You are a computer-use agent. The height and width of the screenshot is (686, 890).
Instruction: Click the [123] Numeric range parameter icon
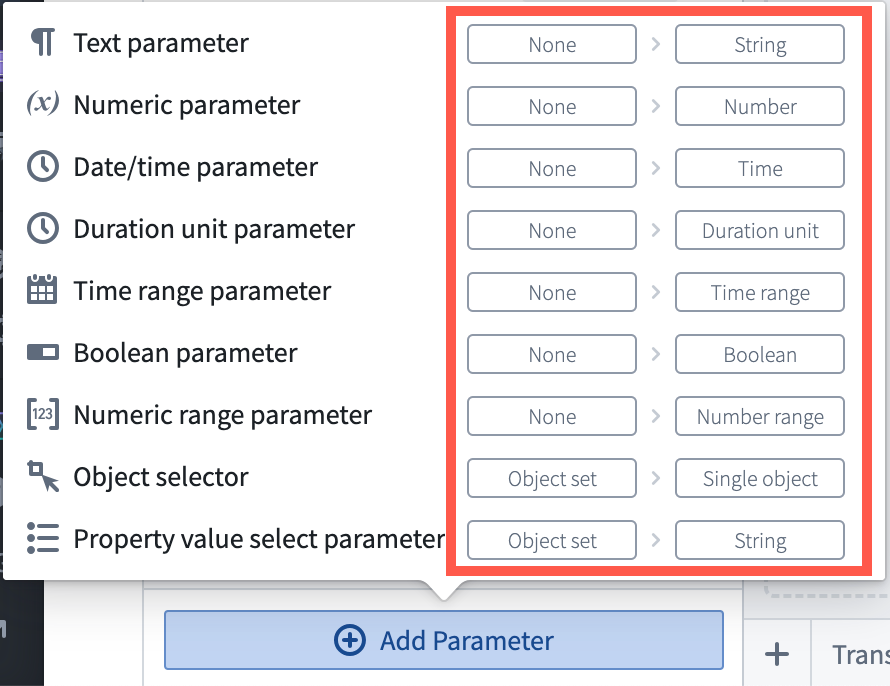[43, 414]
